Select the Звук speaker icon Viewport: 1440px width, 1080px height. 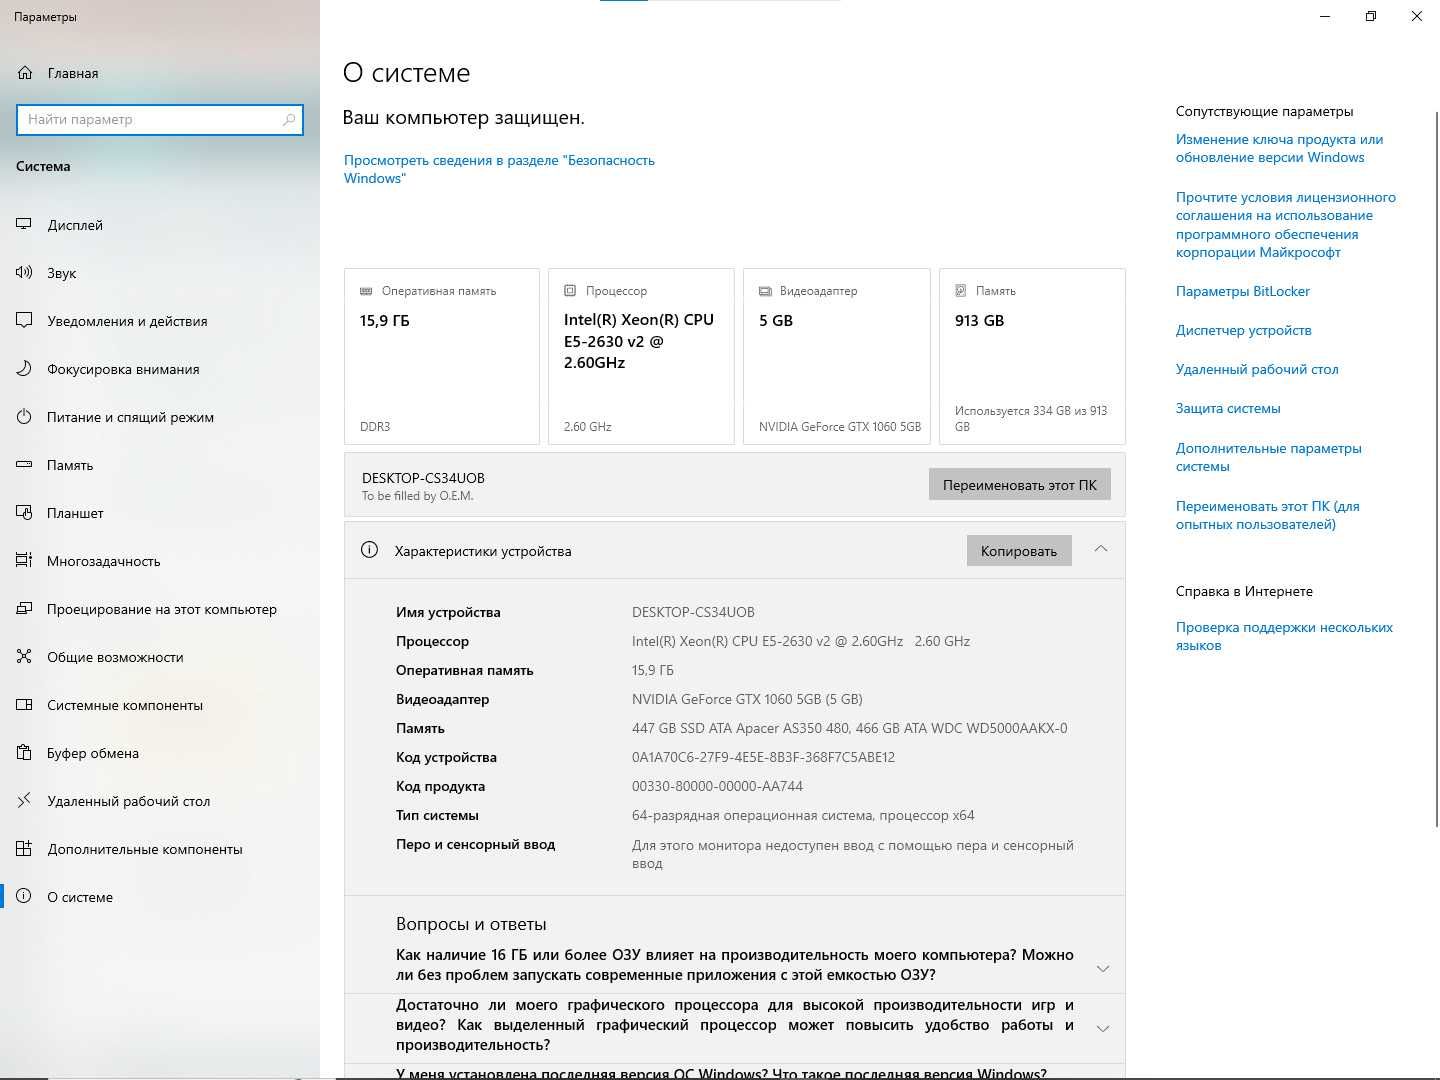(x=24, y=273)
